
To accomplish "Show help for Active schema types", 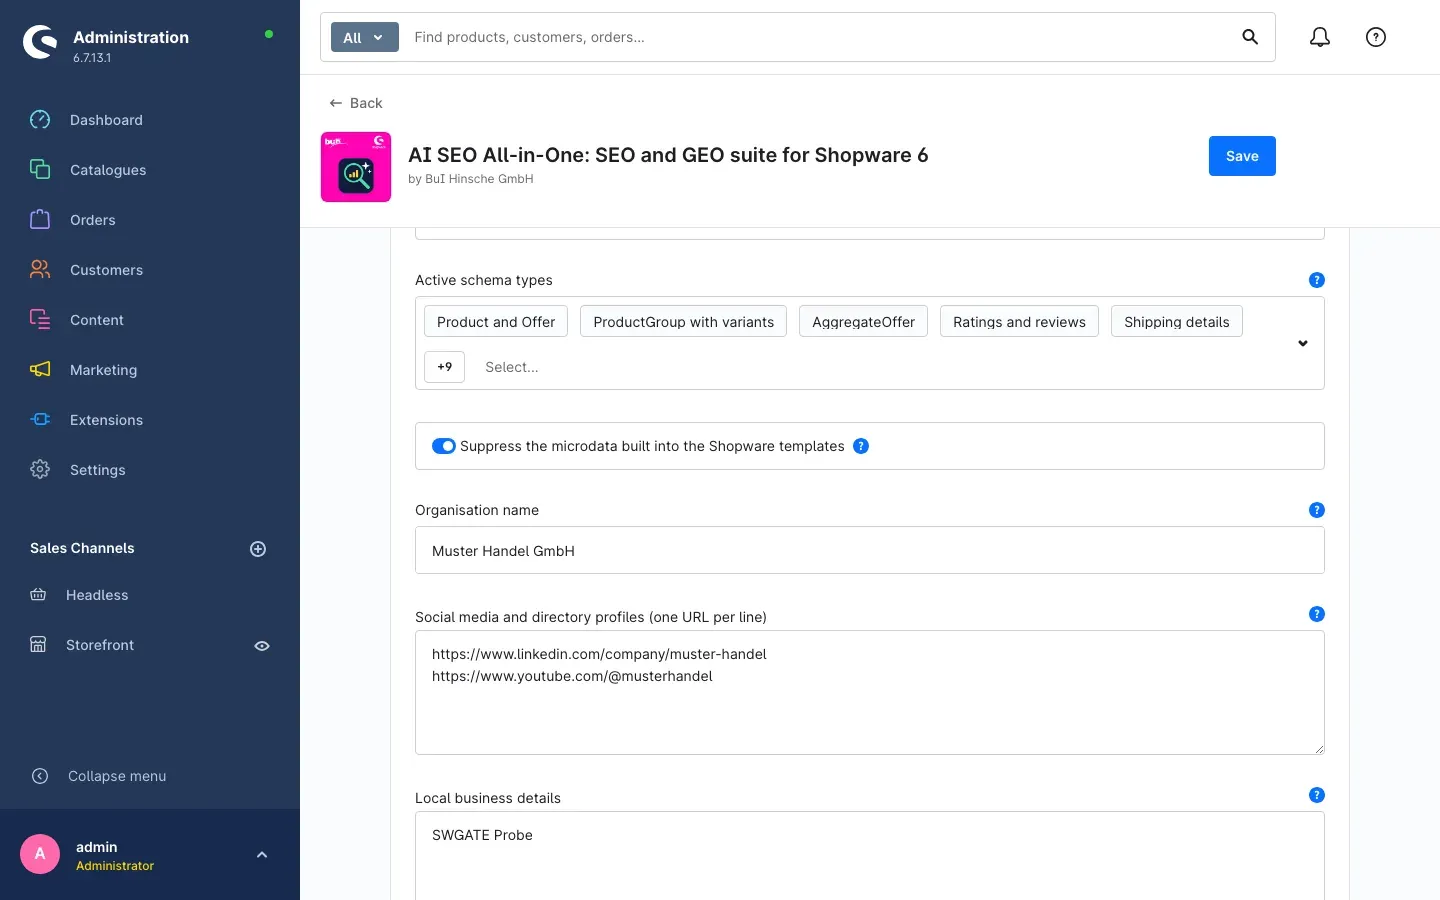I will [x=1317, y=280].
